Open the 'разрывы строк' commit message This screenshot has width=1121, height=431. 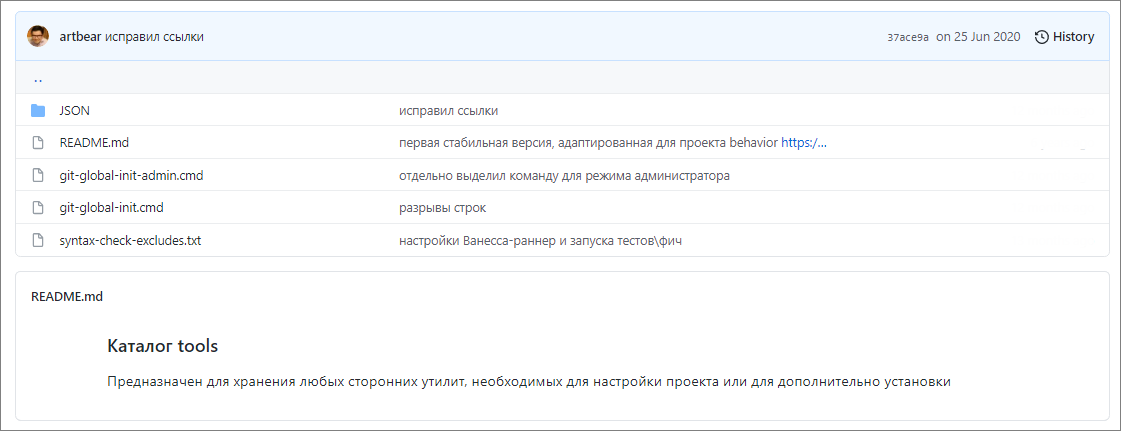[442, 208]
